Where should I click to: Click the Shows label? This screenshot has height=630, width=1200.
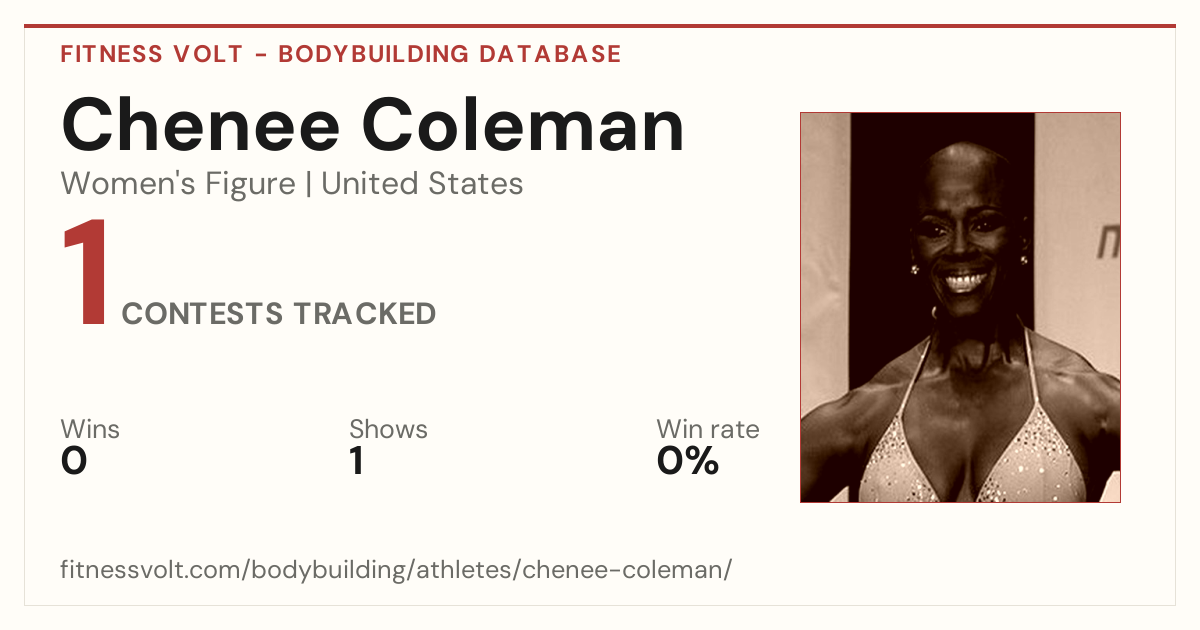click(x=388, y=429)
